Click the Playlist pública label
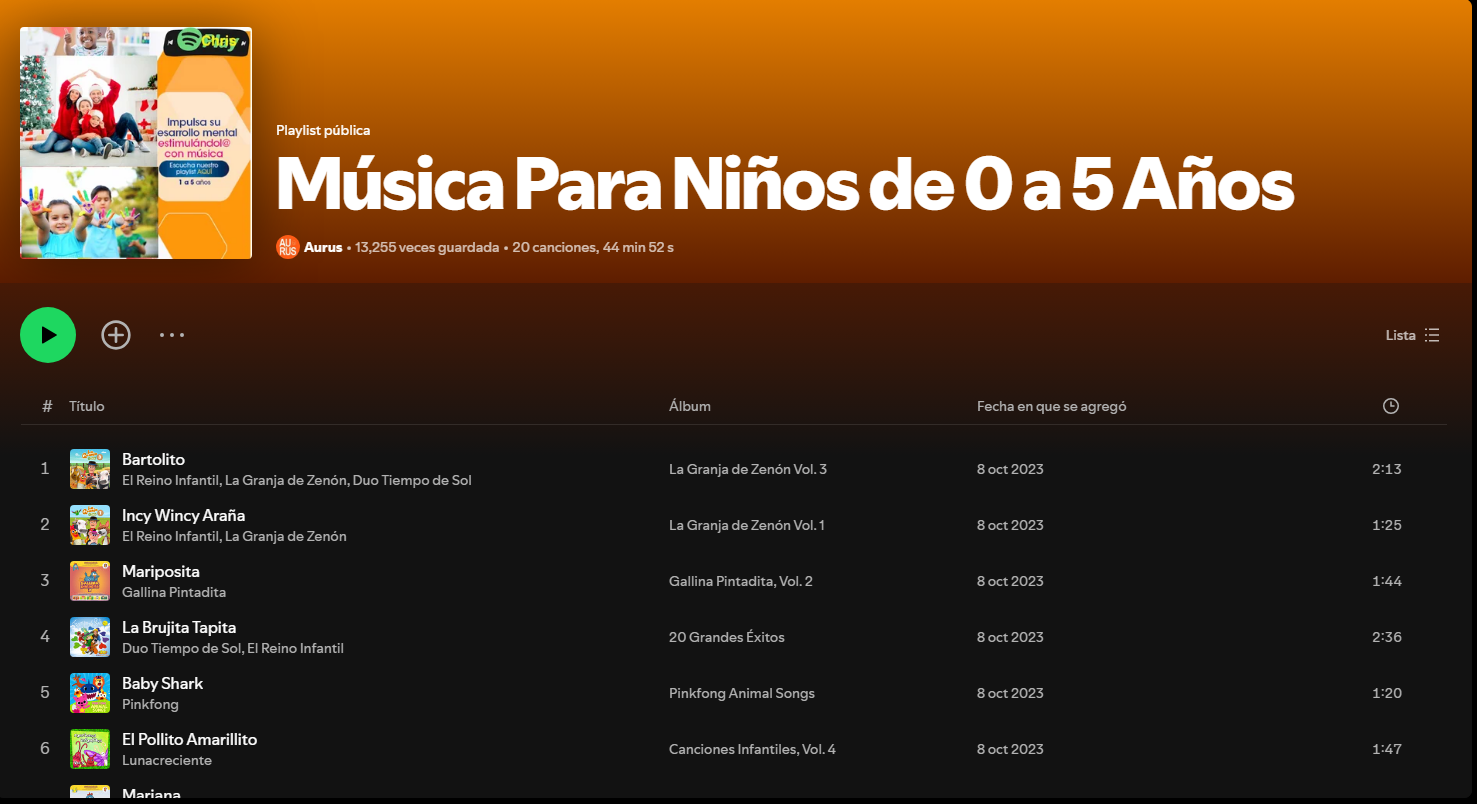 point(323,130)
